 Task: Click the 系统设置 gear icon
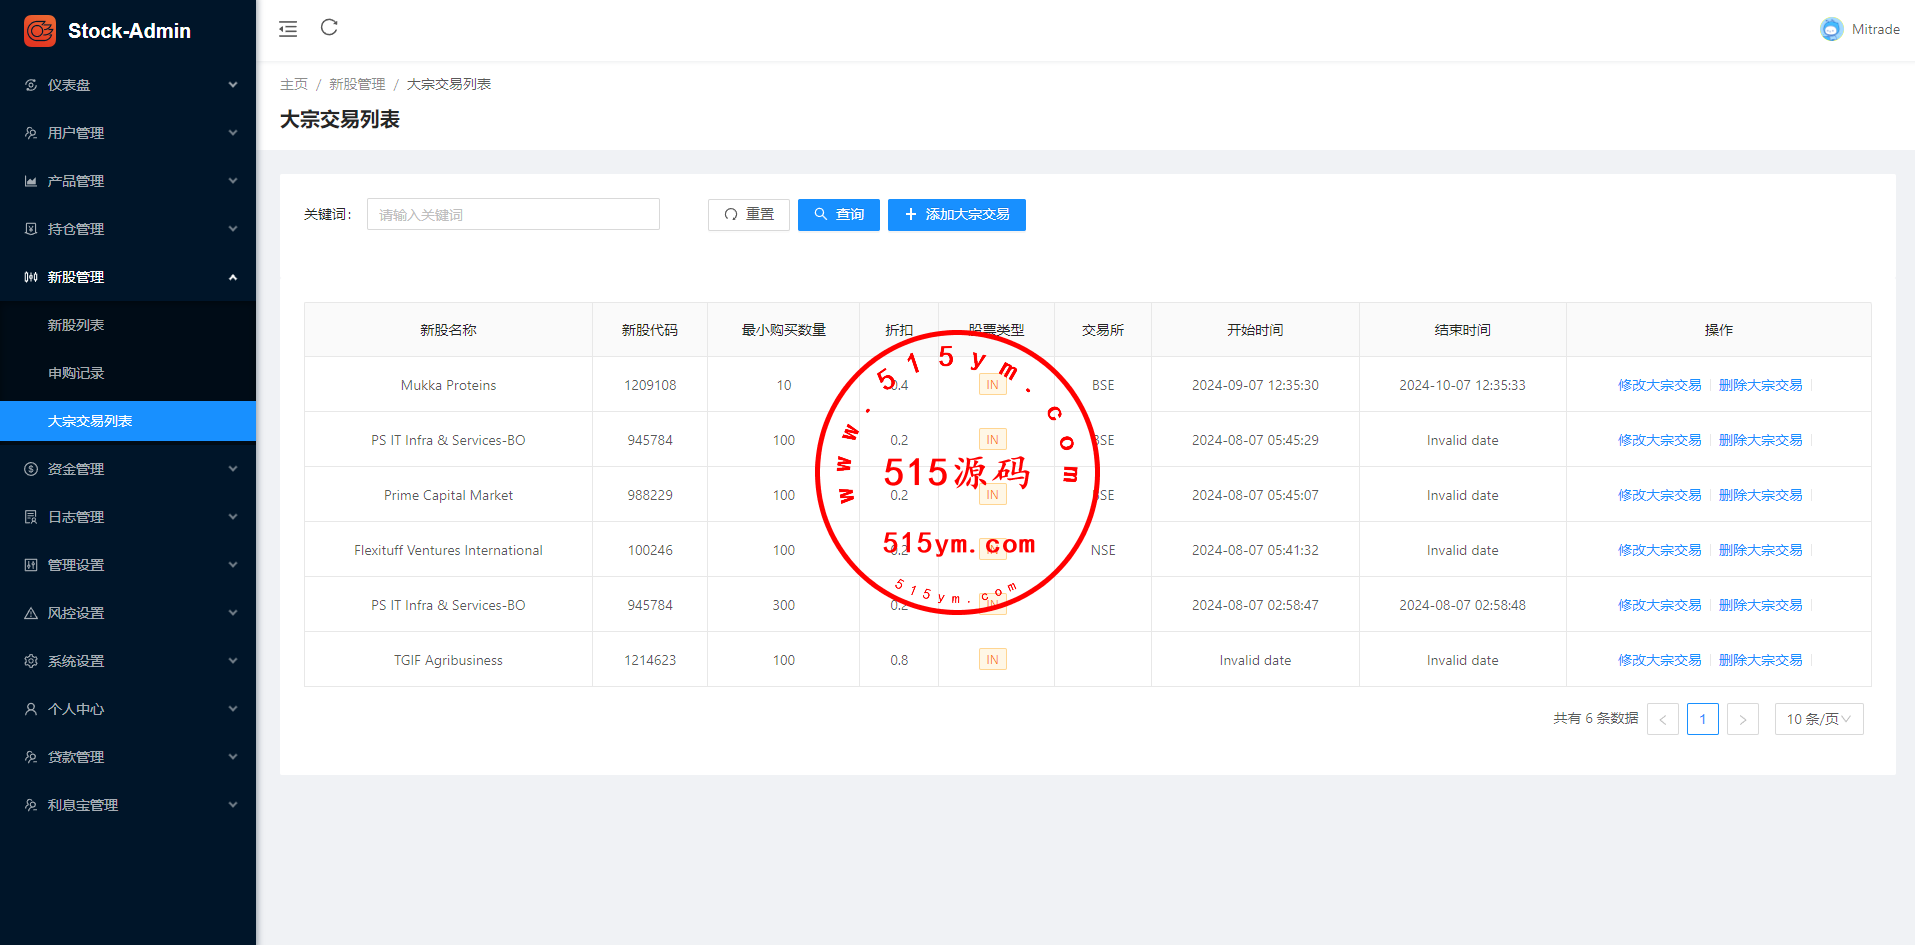[x=31, y=661]
